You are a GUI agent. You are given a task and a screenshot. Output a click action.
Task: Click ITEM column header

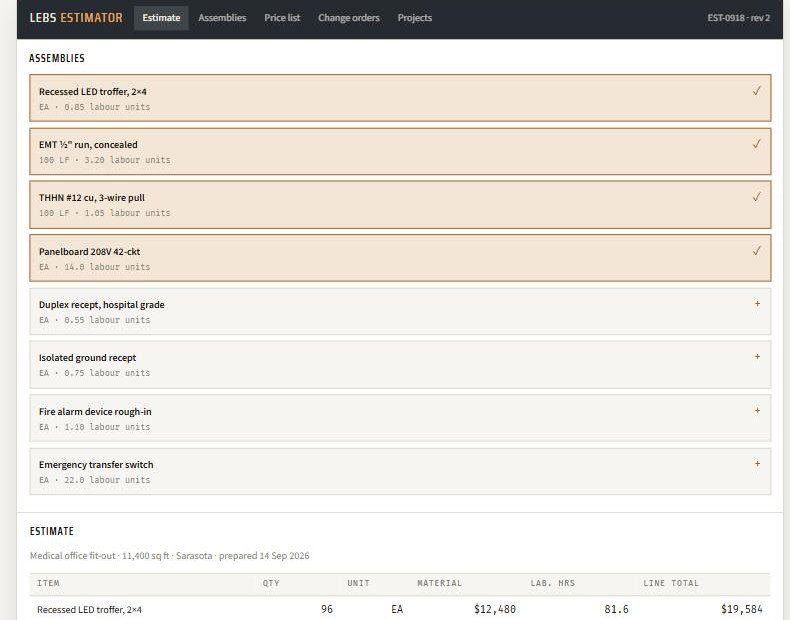[x=48, y=583]
